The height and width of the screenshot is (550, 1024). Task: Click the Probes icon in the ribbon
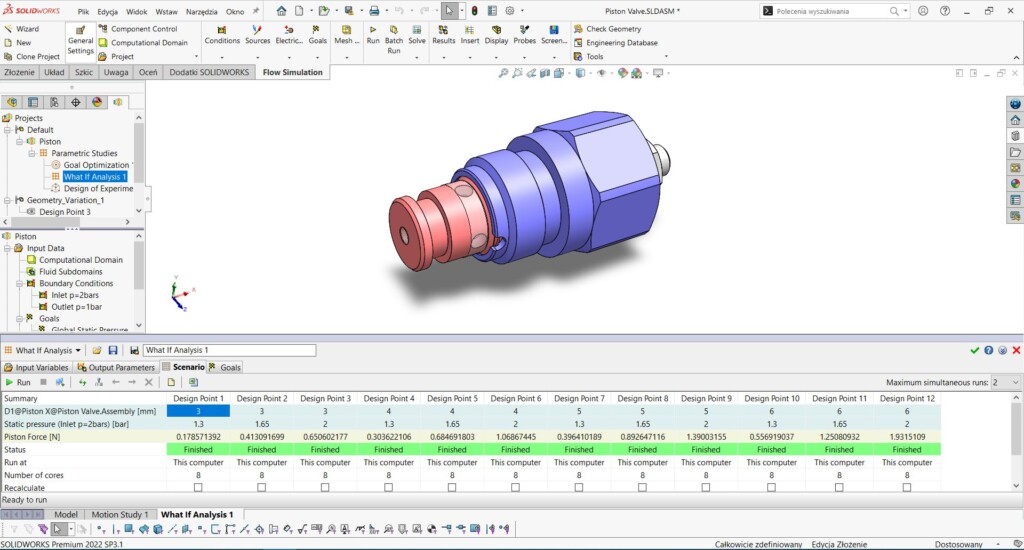coord(524,34)
